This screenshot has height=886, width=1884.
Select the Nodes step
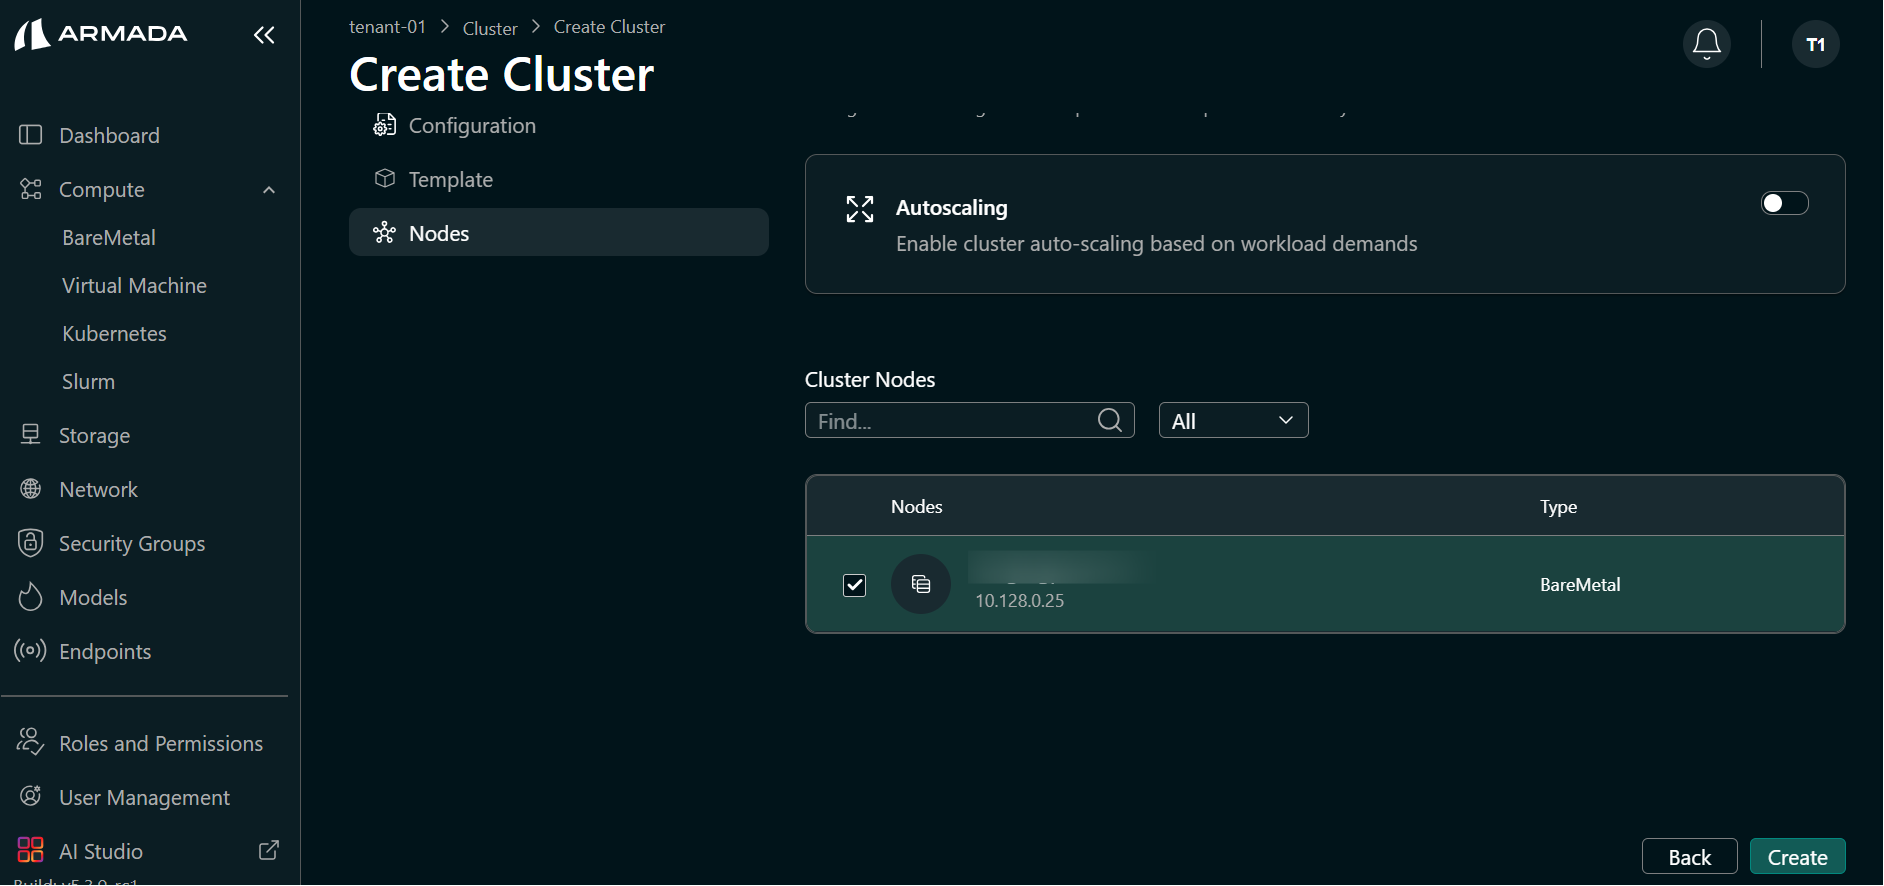[x=558, y=232]
